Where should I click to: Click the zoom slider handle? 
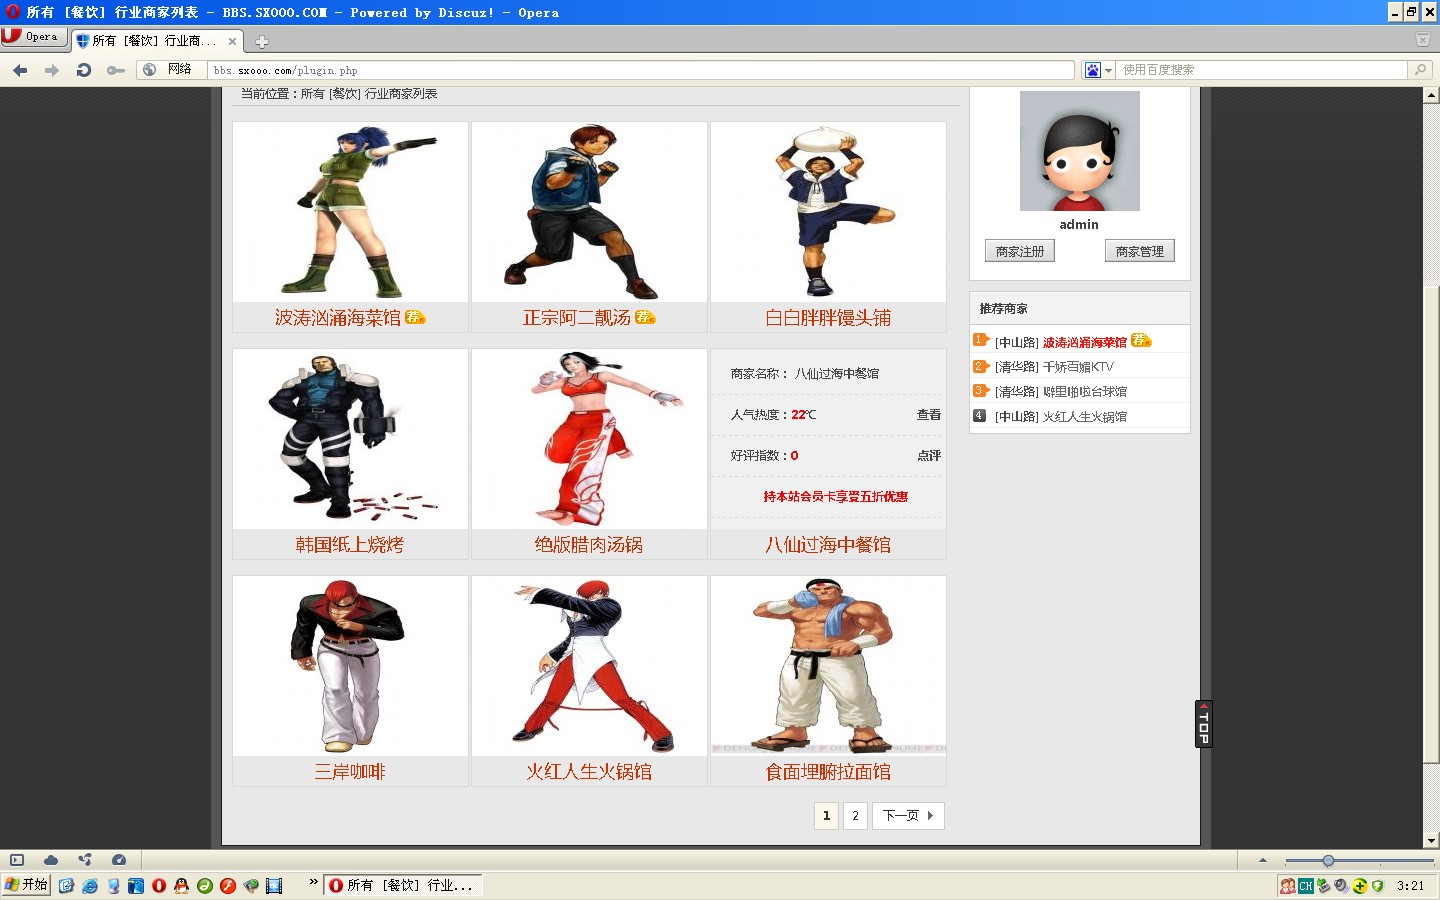click(x=1328, y=861)
